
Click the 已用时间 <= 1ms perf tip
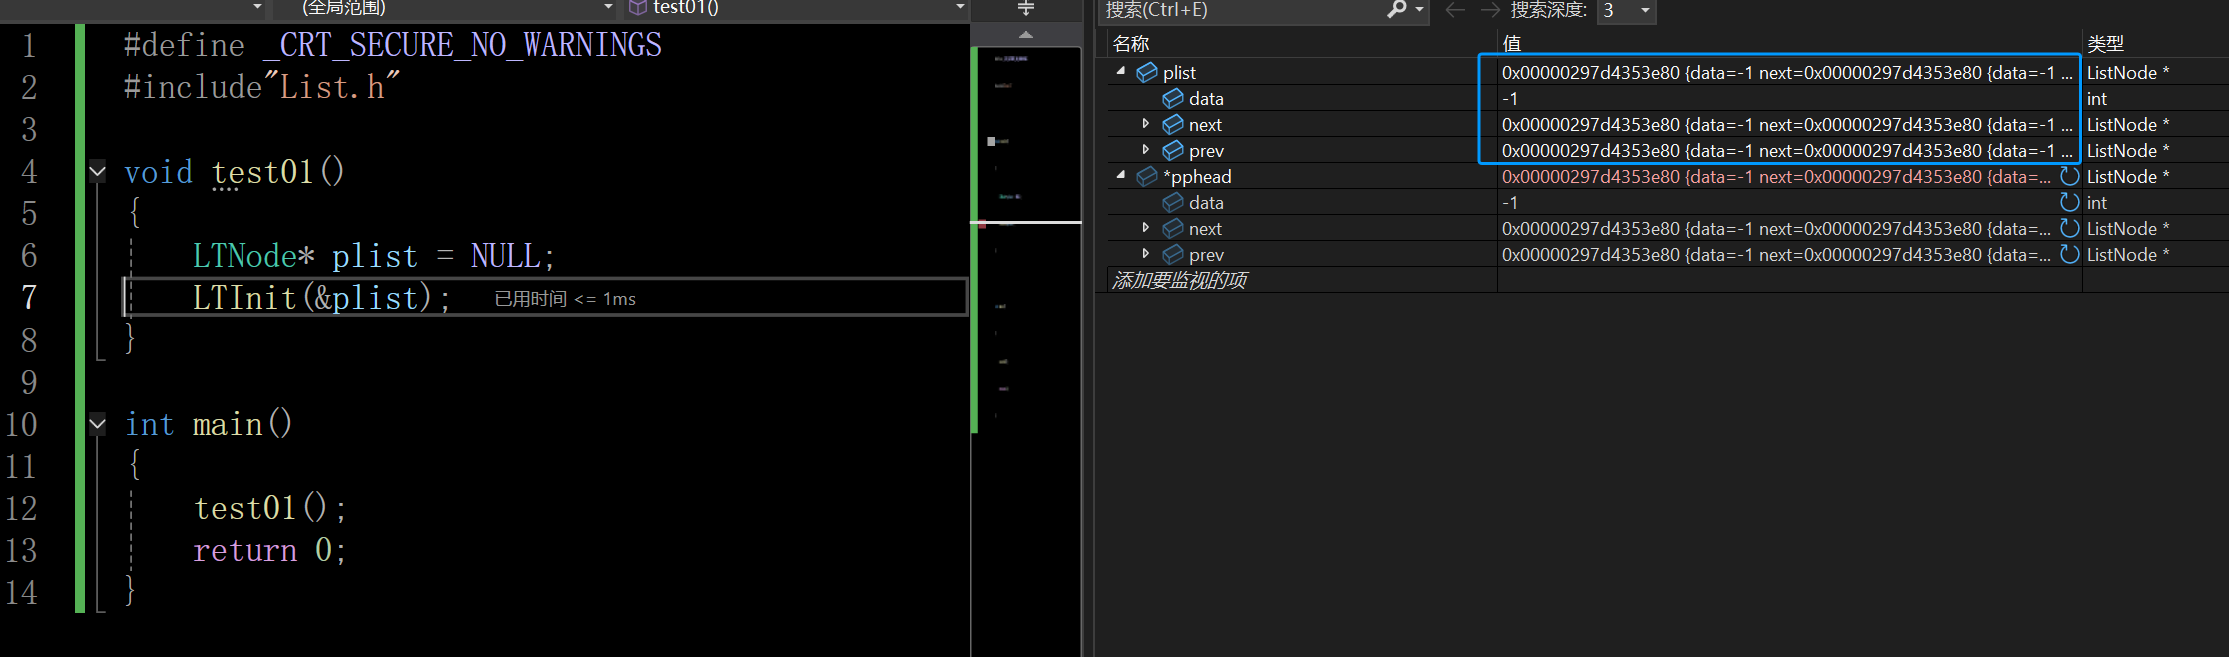565,299
